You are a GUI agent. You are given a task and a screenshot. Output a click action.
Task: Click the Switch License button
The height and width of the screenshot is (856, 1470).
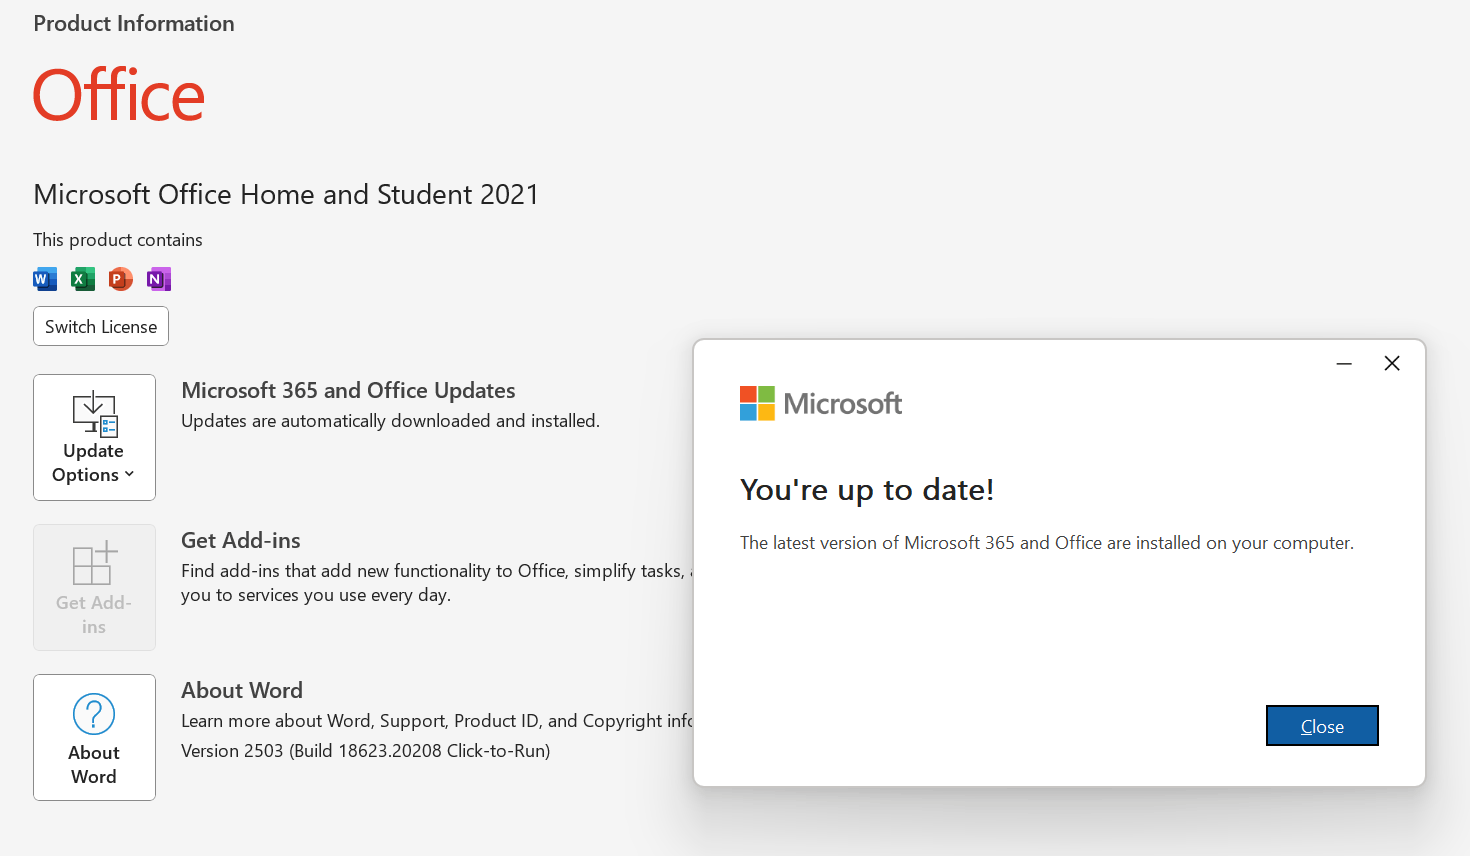point(101,326)
